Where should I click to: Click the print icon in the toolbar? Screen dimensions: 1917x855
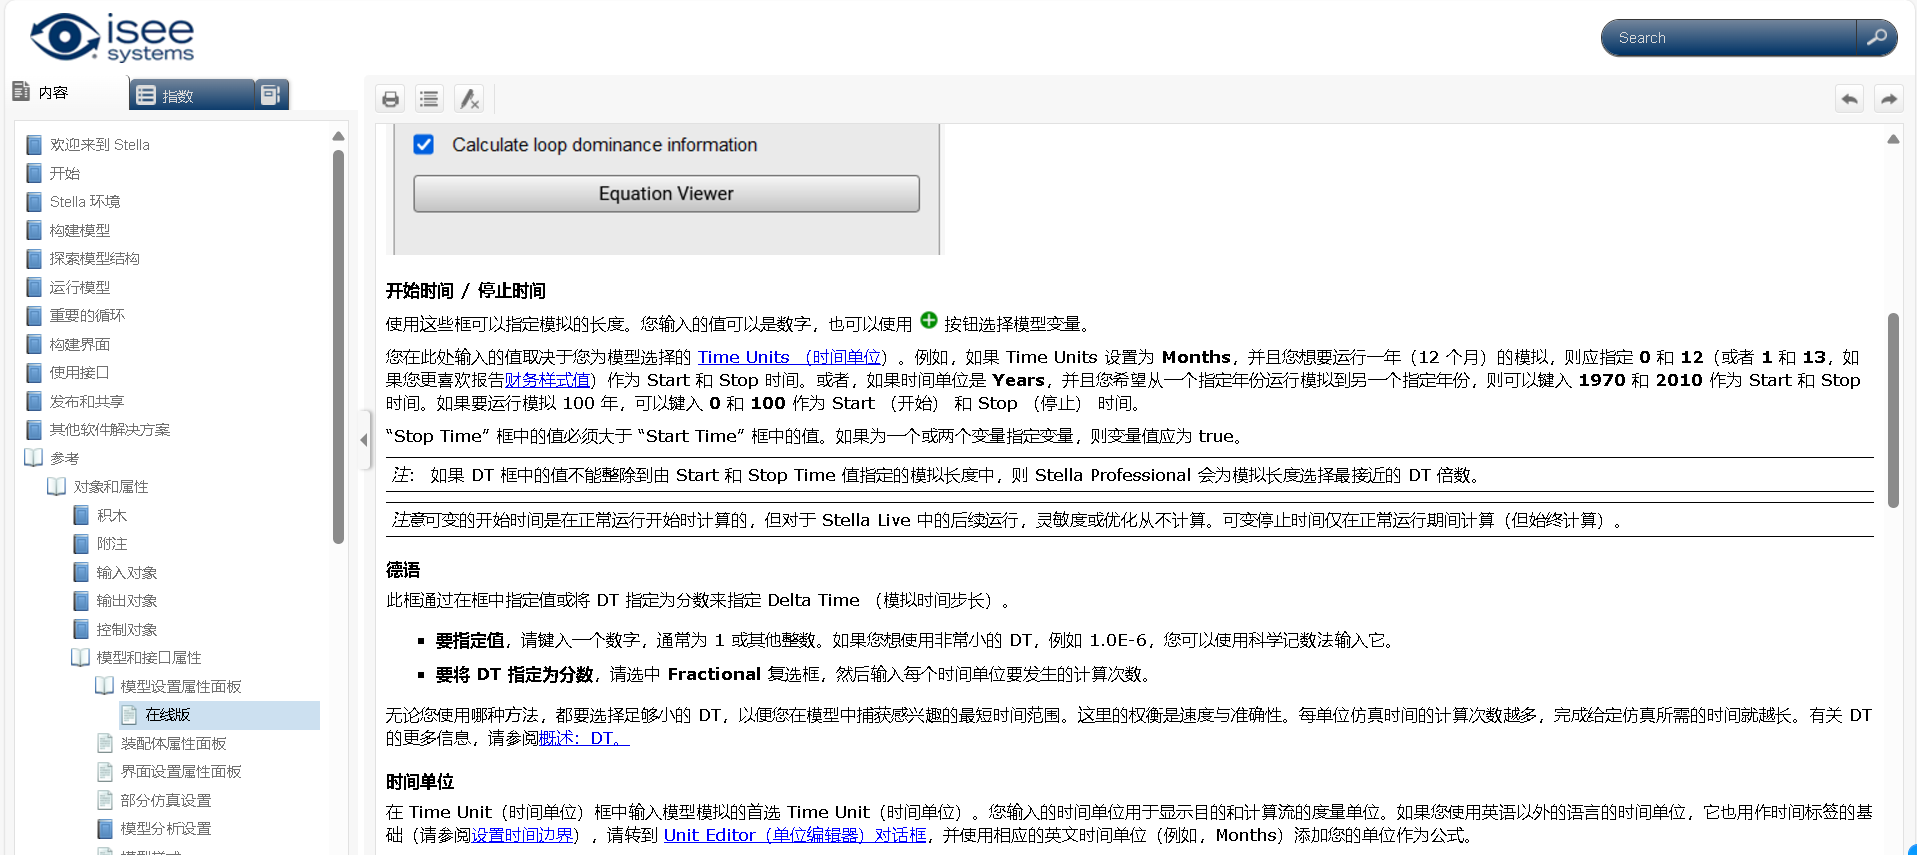[391, 99]
